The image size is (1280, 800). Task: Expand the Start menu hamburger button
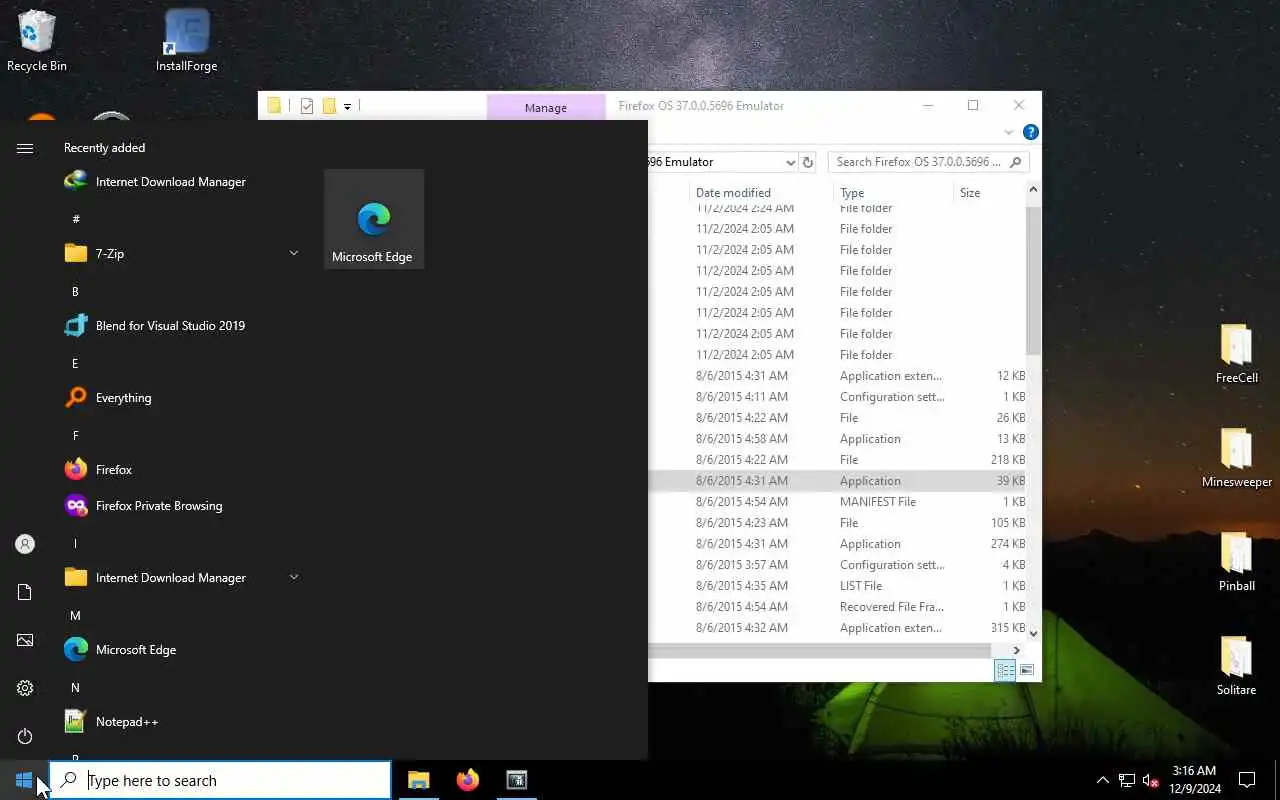tap(25, 148)
